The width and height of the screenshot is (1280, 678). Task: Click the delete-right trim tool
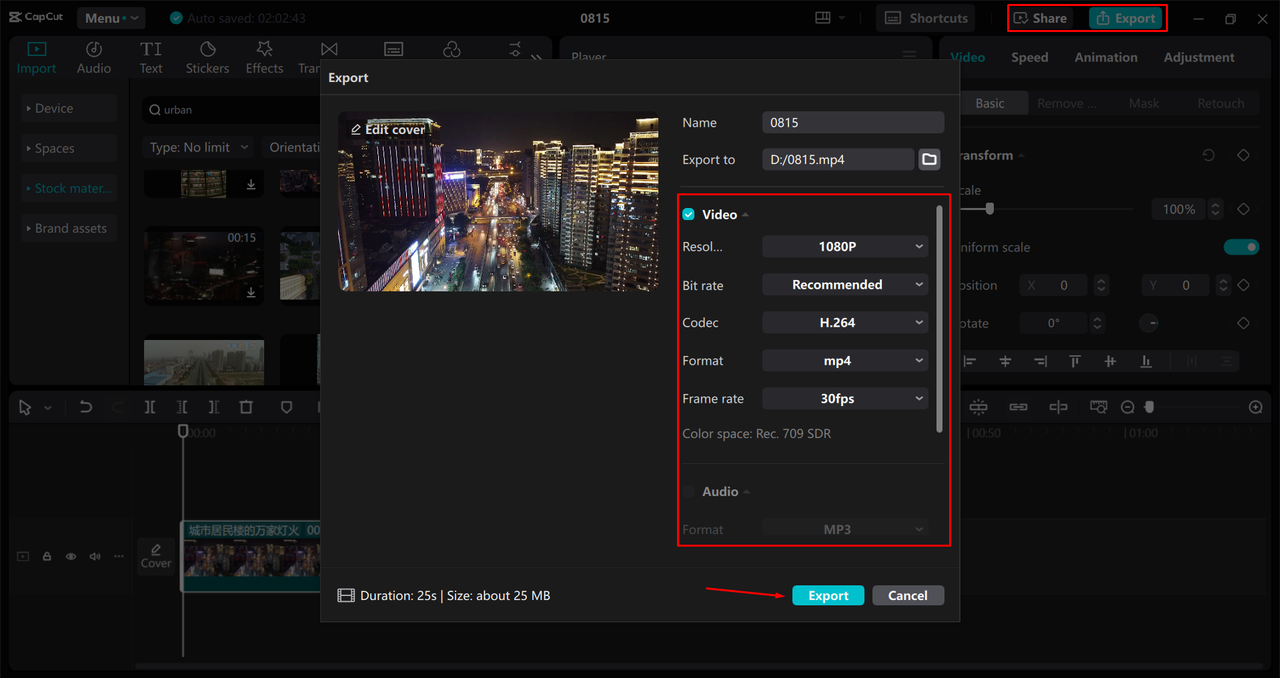214,407
